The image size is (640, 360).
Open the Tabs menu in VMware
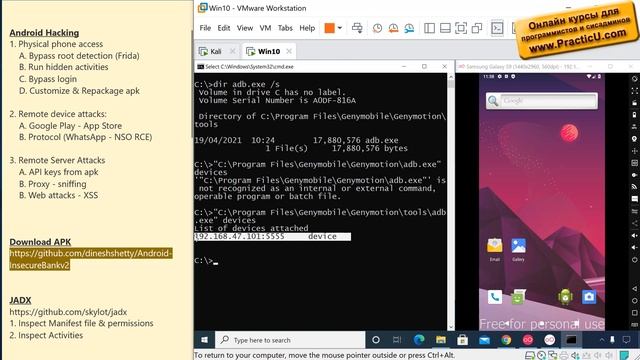[285, 28]
